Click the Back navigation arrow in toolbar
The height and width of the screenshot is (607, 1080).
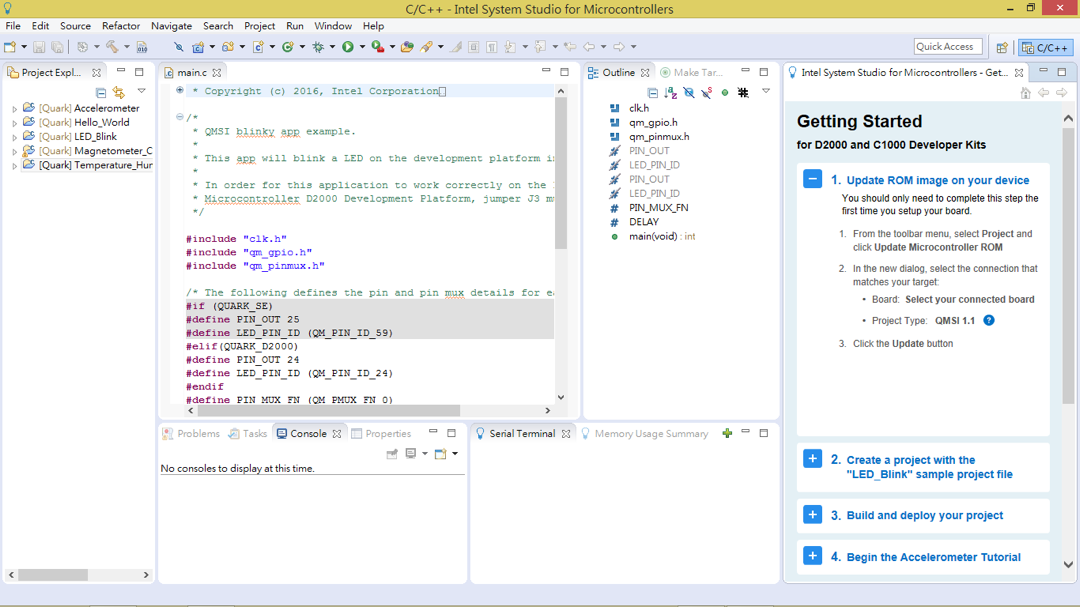click(x=589, y=47)
